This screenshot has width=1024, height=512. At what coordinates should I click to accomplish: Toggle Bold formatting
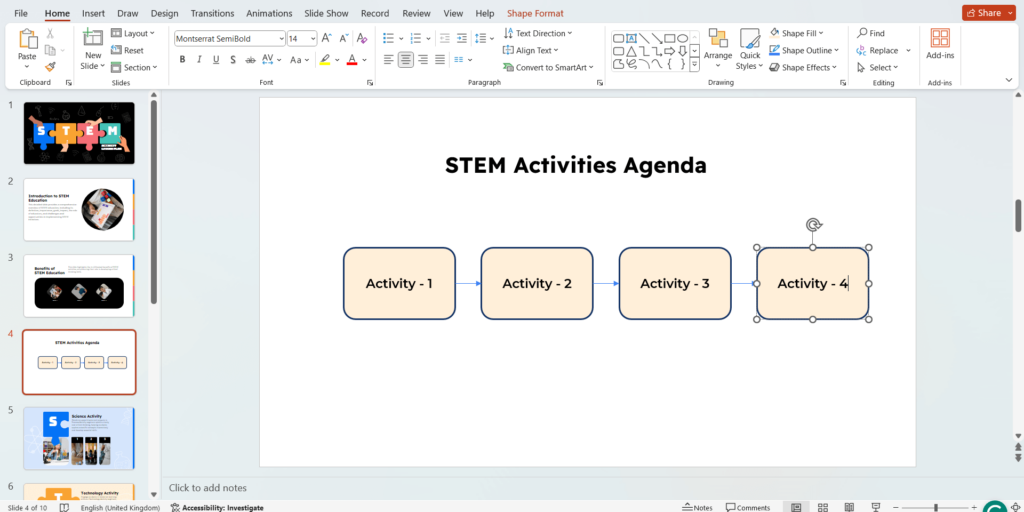[x=182, y=60]
